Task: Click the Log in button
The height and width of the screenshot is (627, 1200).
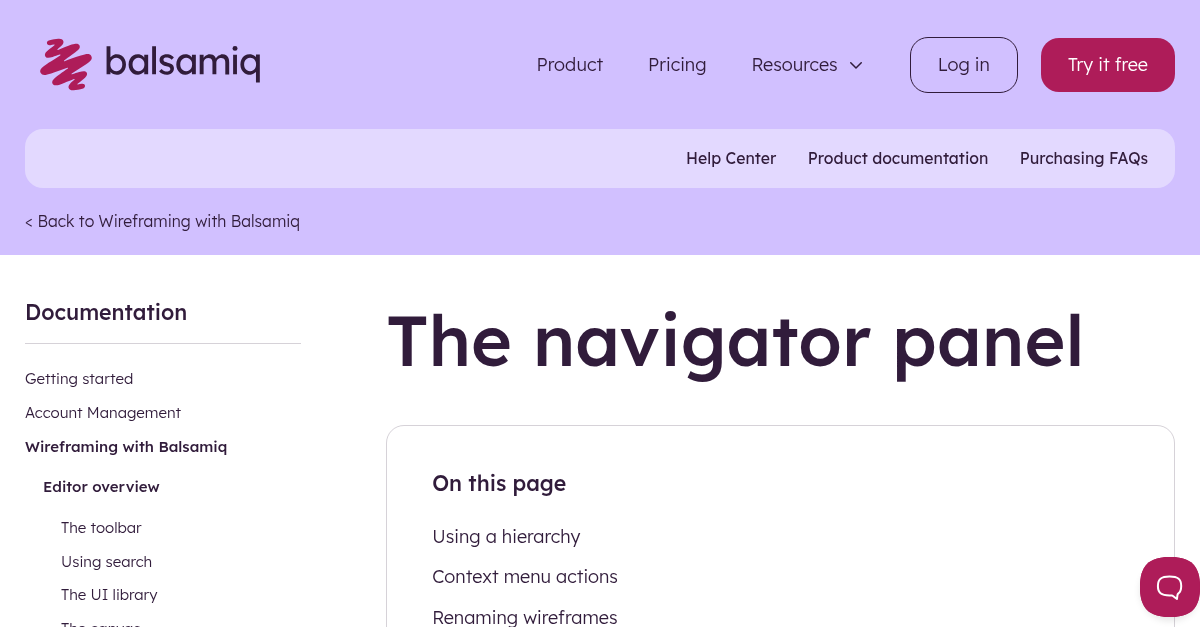Action: [x=963, y=64]
